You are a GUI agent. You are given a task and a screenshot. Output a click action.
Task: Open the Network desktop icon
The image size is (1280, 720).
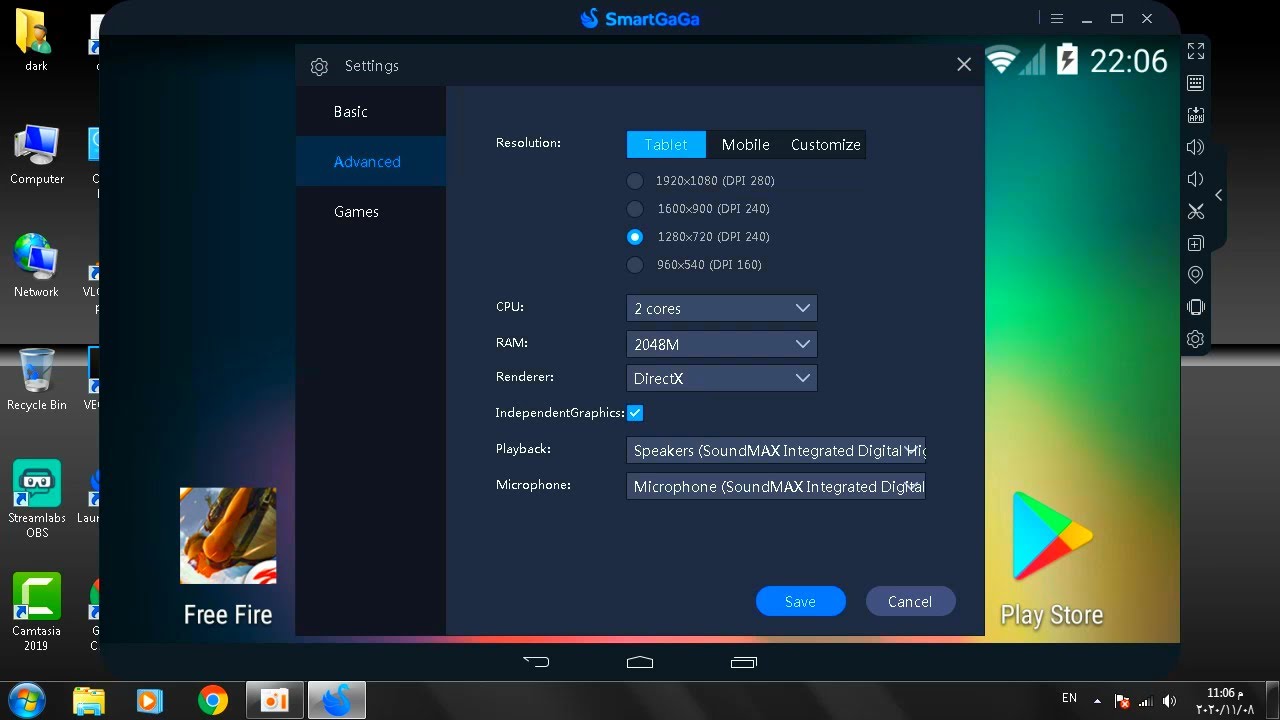(37, 266)
